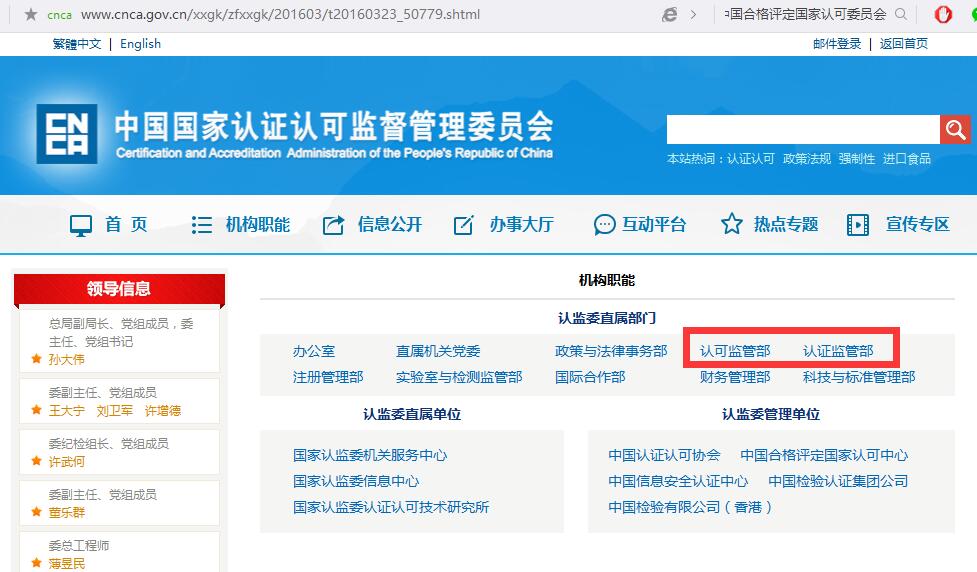This screenshot has width=977, height=572.
Task: Click the bookmark star icon in address bar
Action: (x=31, y=14)
